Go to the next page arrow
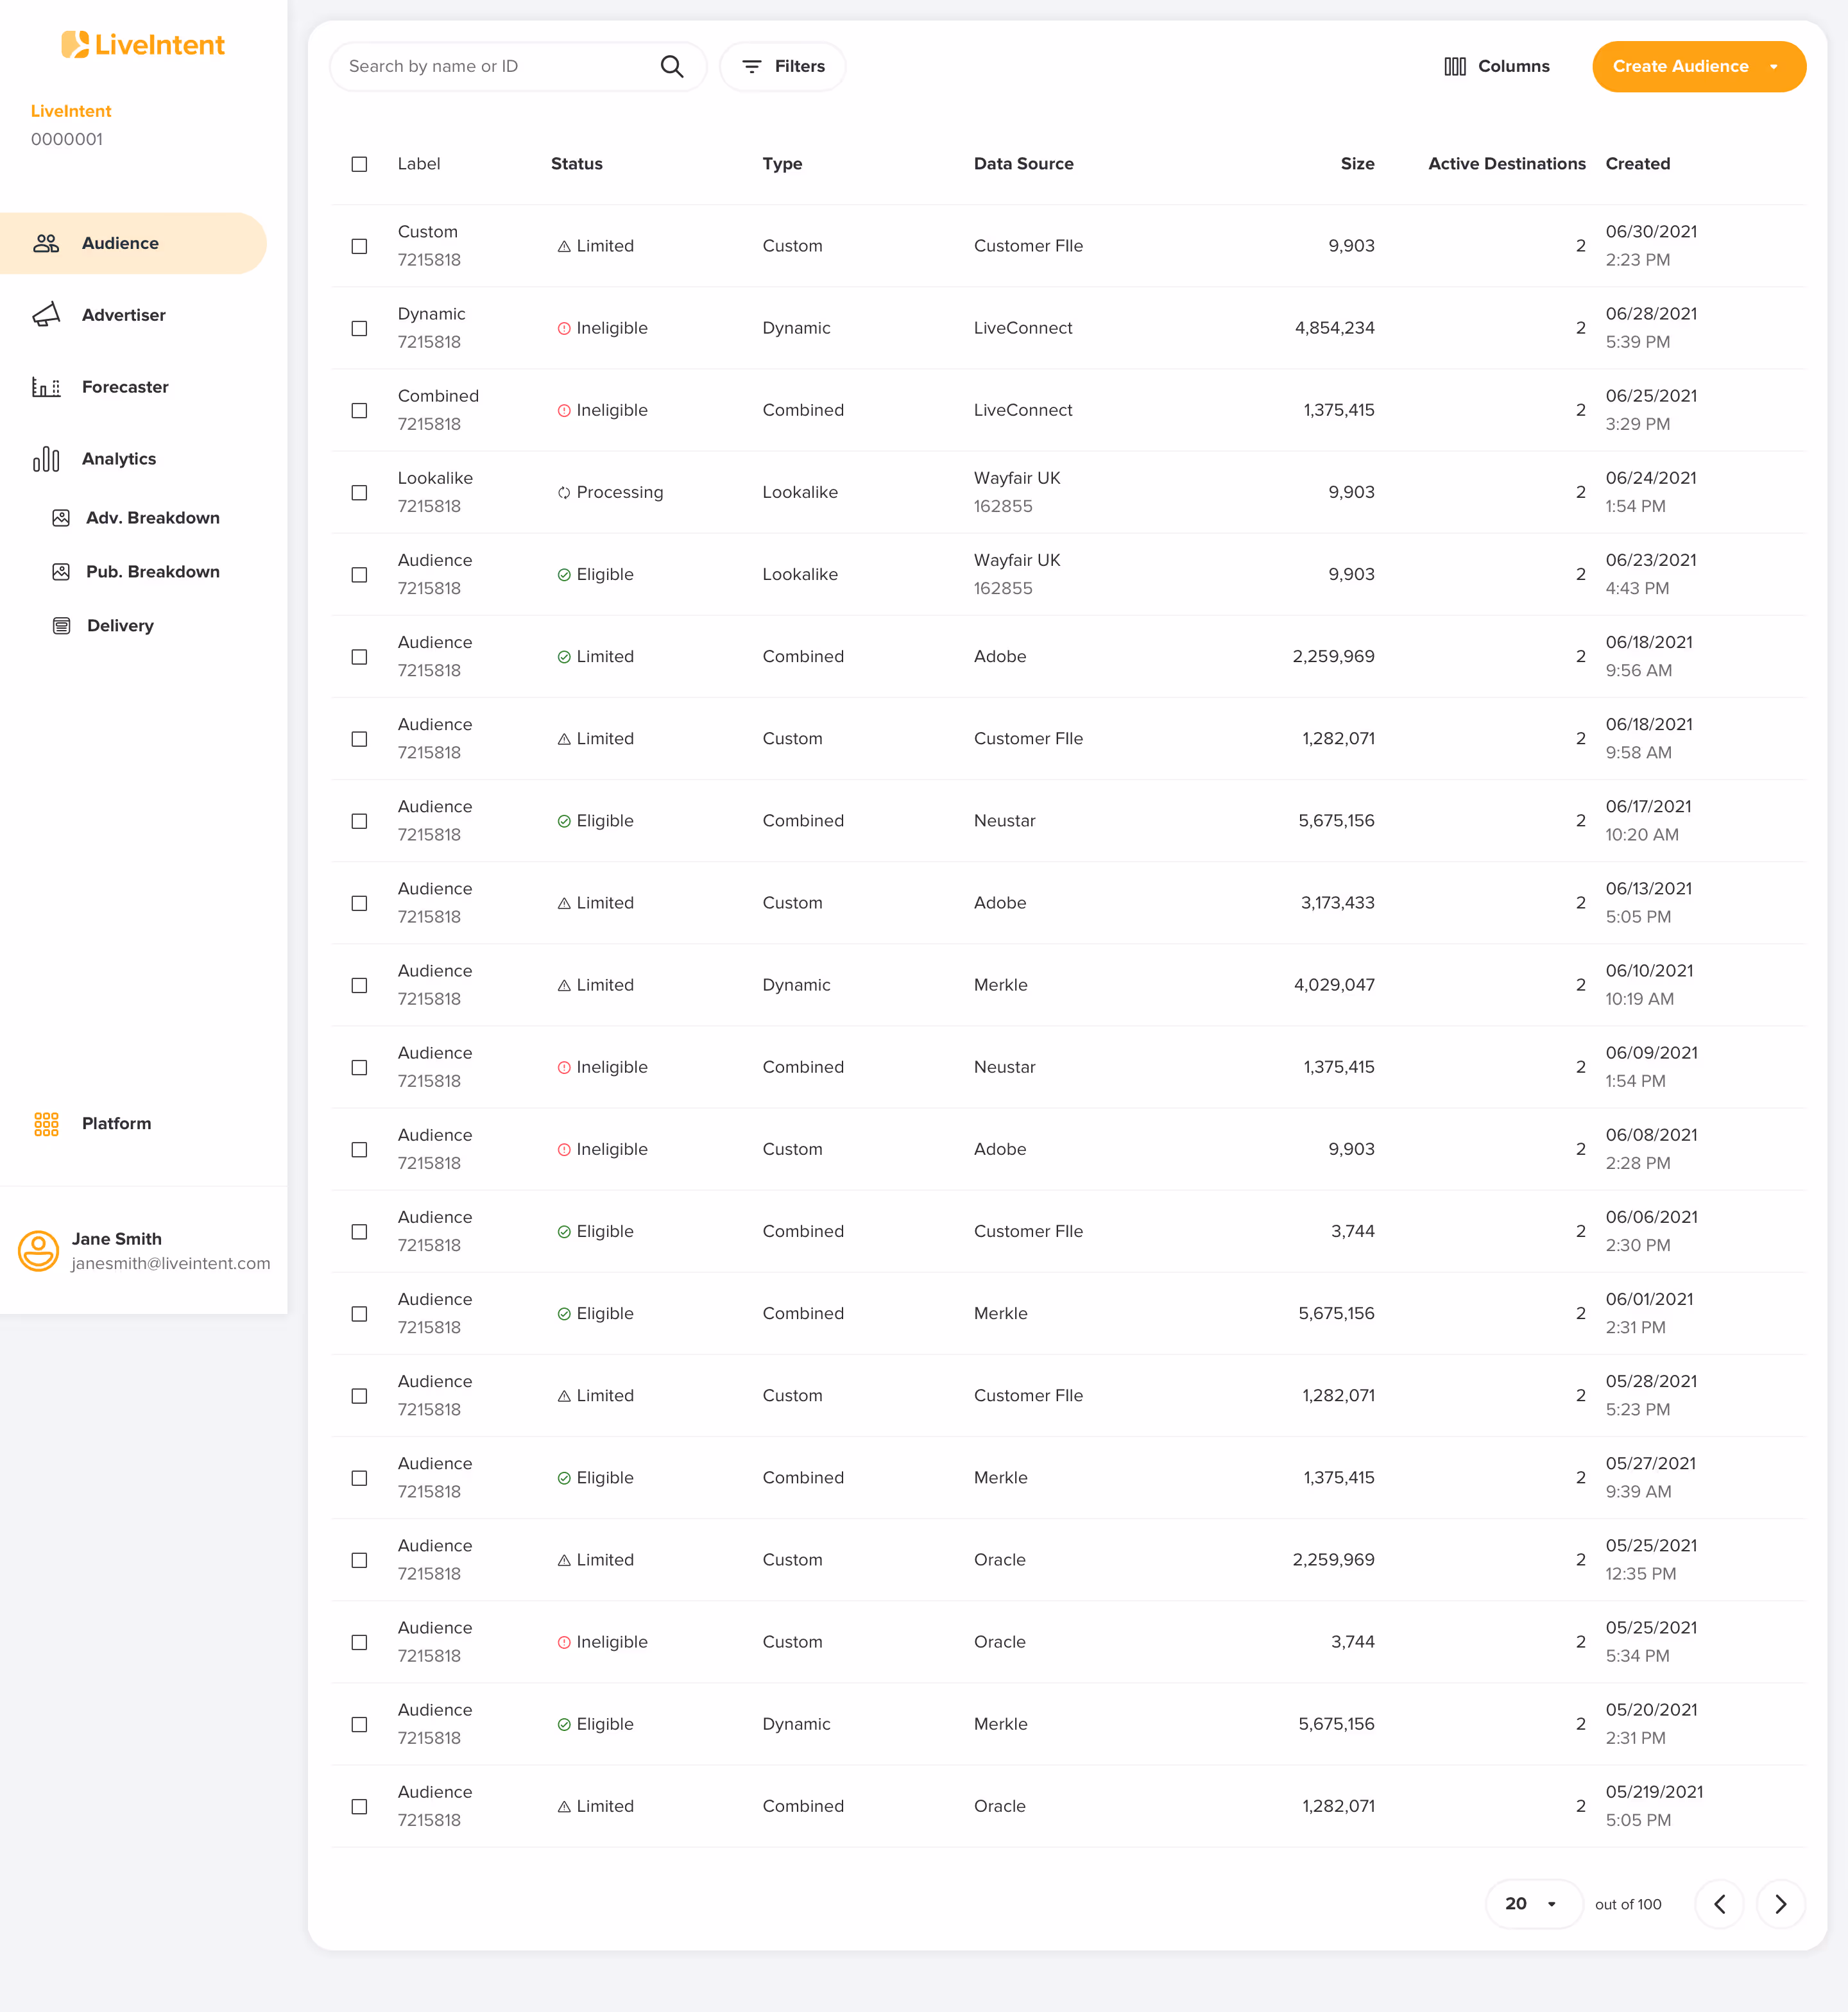The height and width of the screenshot is (2012, 1848). [1781, 1904]
